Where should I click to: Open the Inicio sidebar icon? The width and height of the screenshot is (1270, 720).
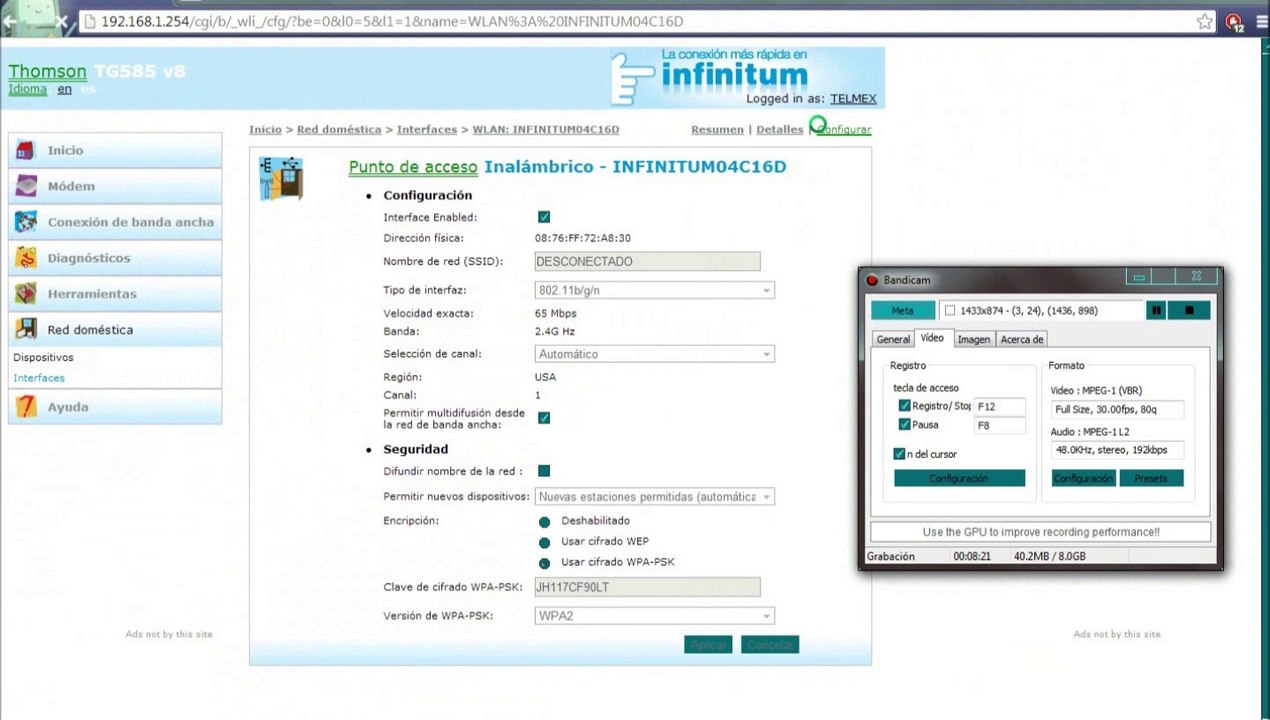point(27,150)
